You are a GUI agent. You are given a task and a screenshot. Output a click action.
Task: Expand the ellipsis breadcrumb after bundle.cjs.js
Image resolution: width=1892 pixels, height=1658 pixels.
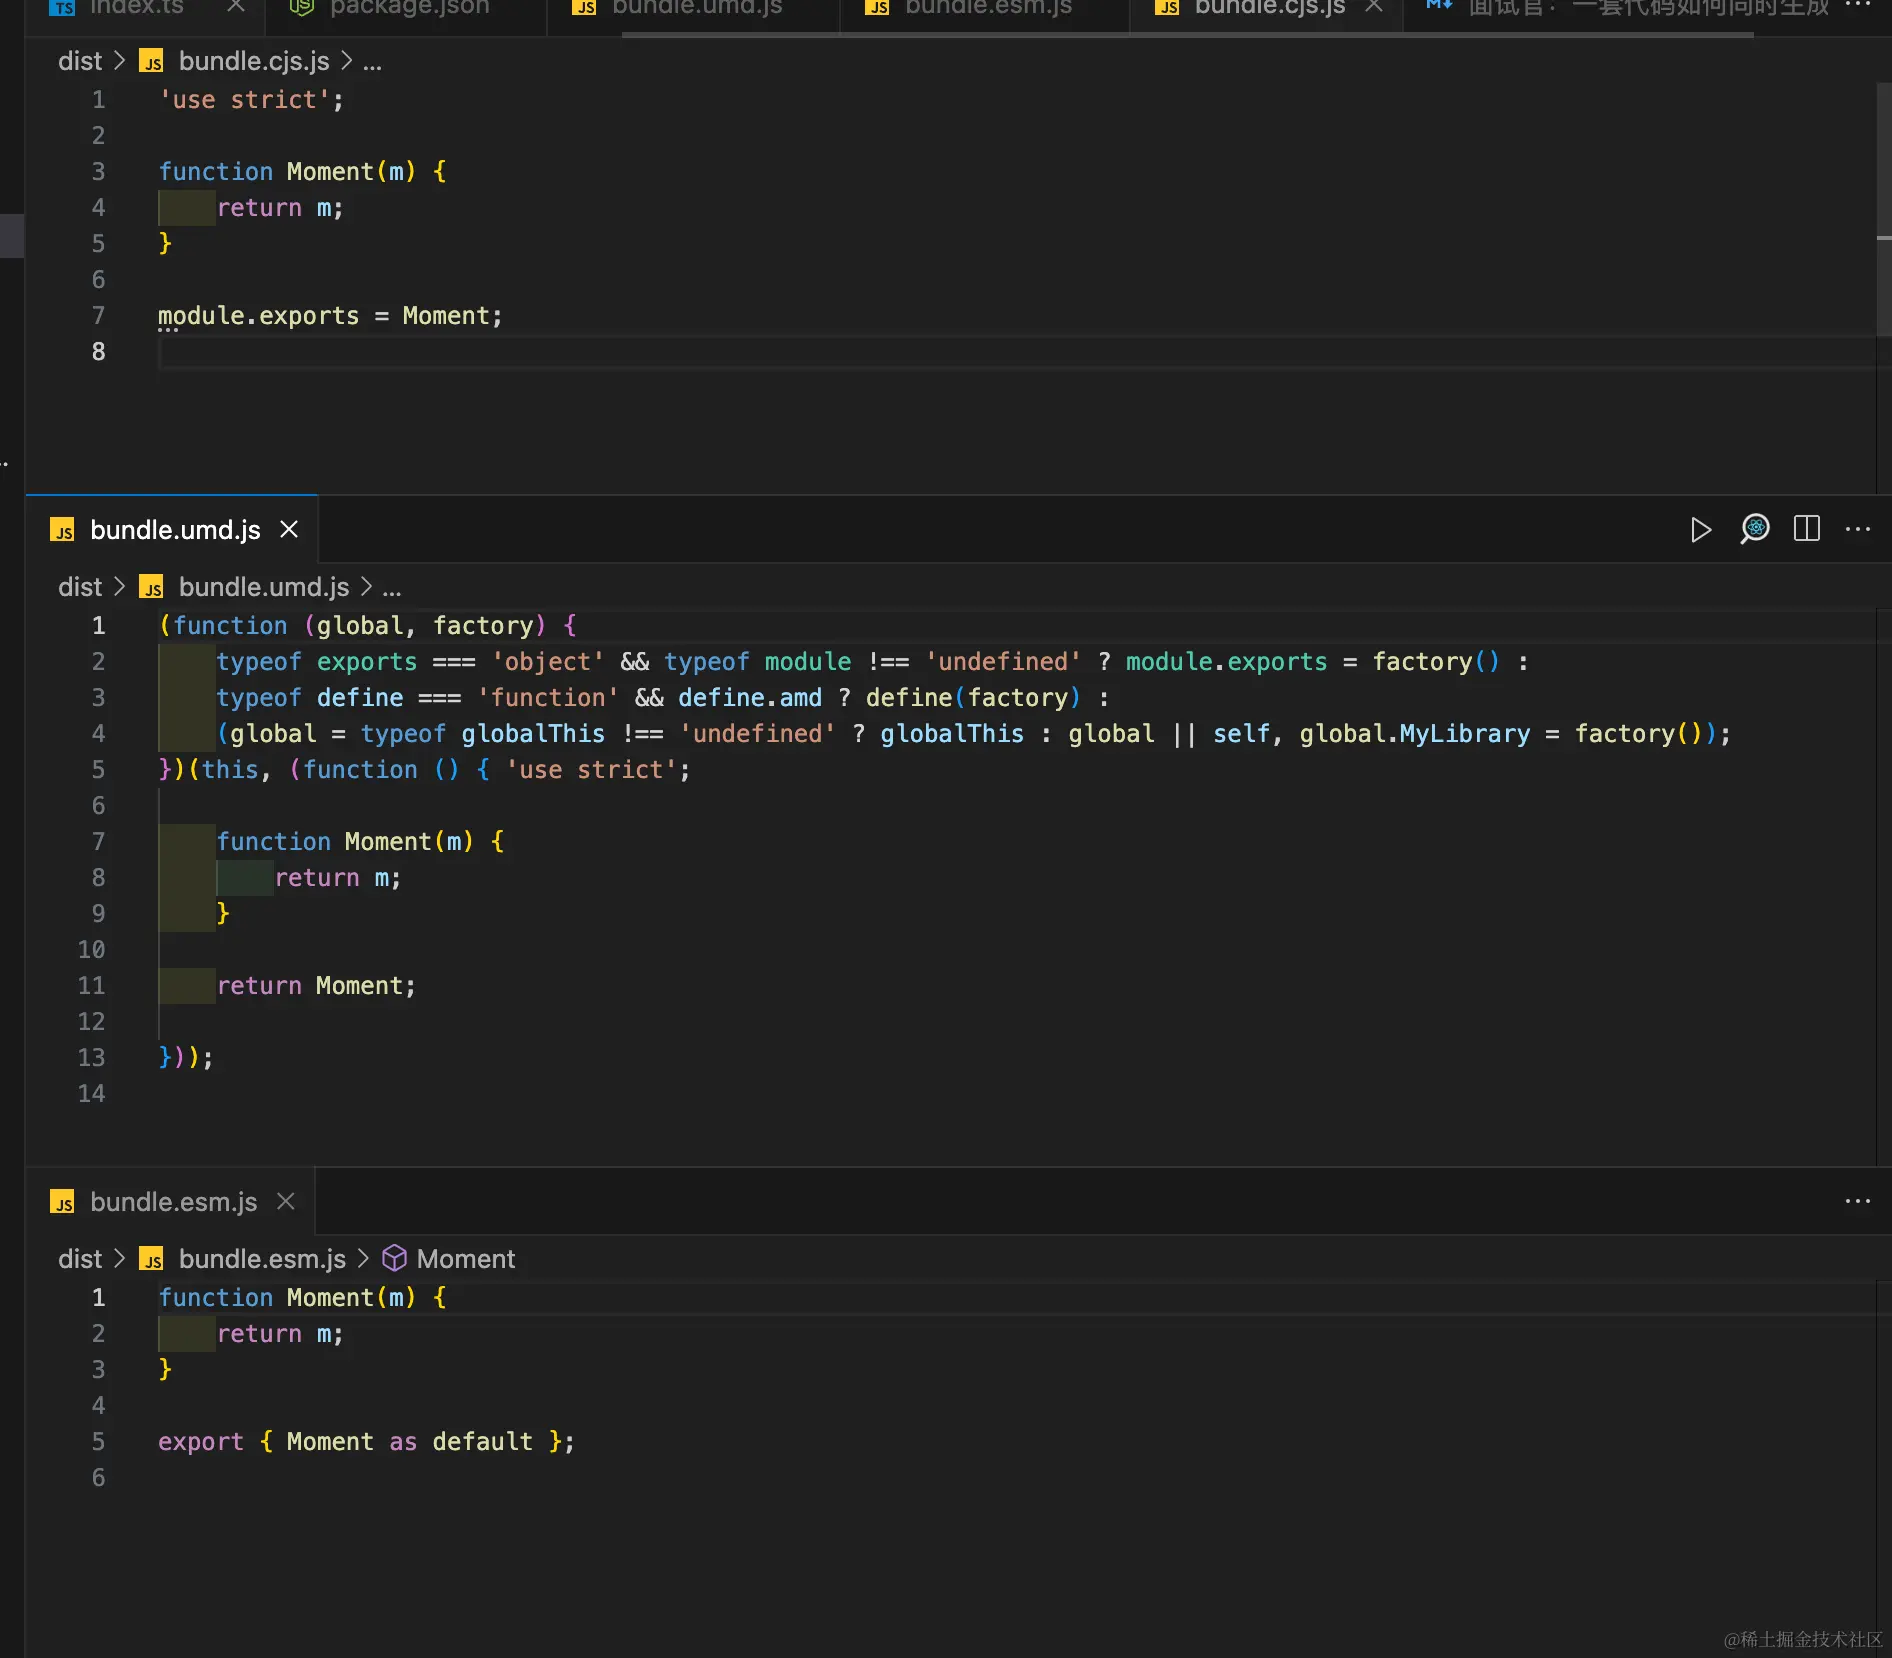click(372, 63)
